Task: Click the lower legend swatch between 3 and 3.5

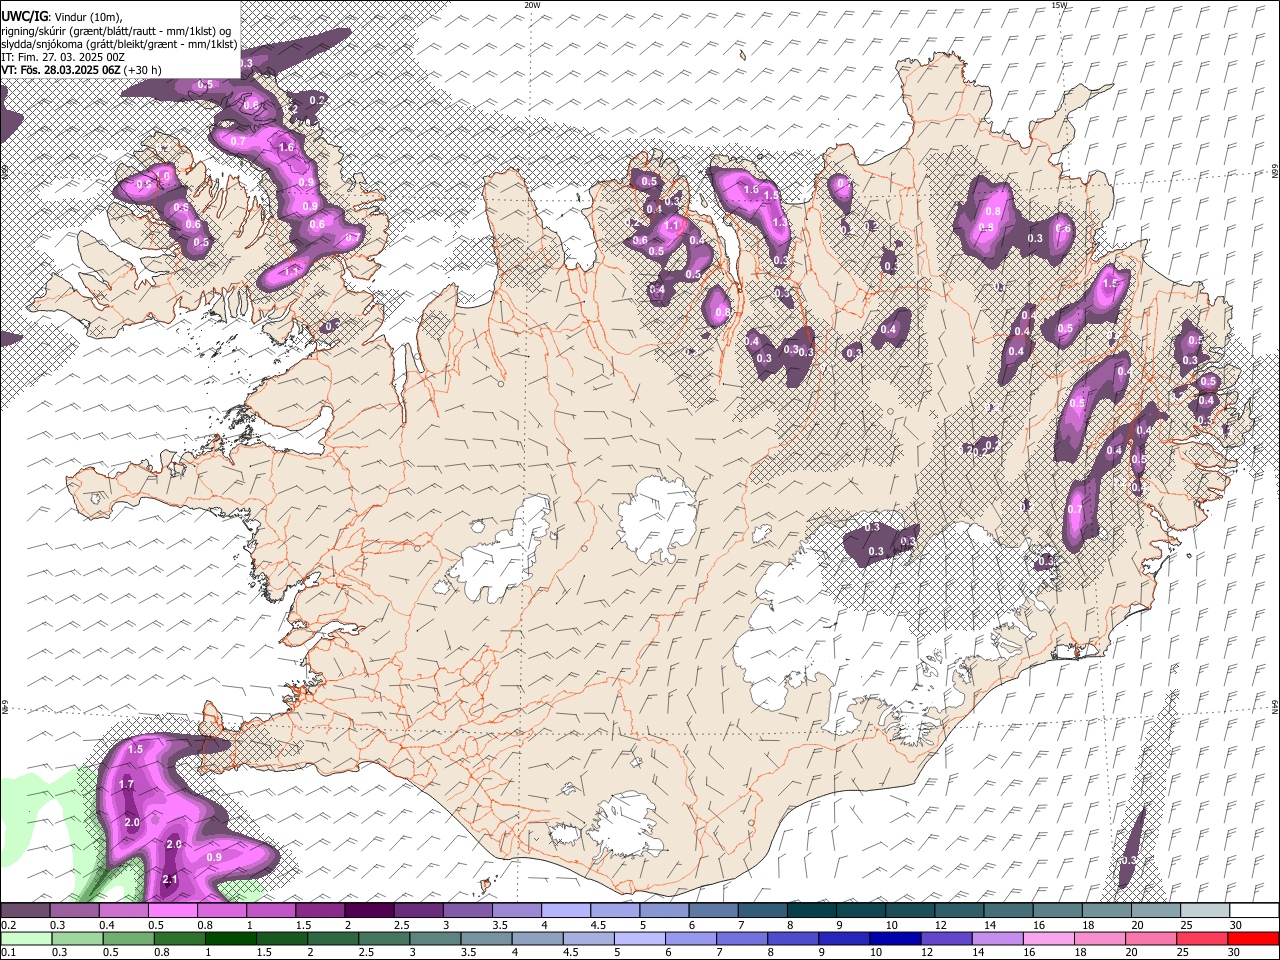Action: pos(434,938)
